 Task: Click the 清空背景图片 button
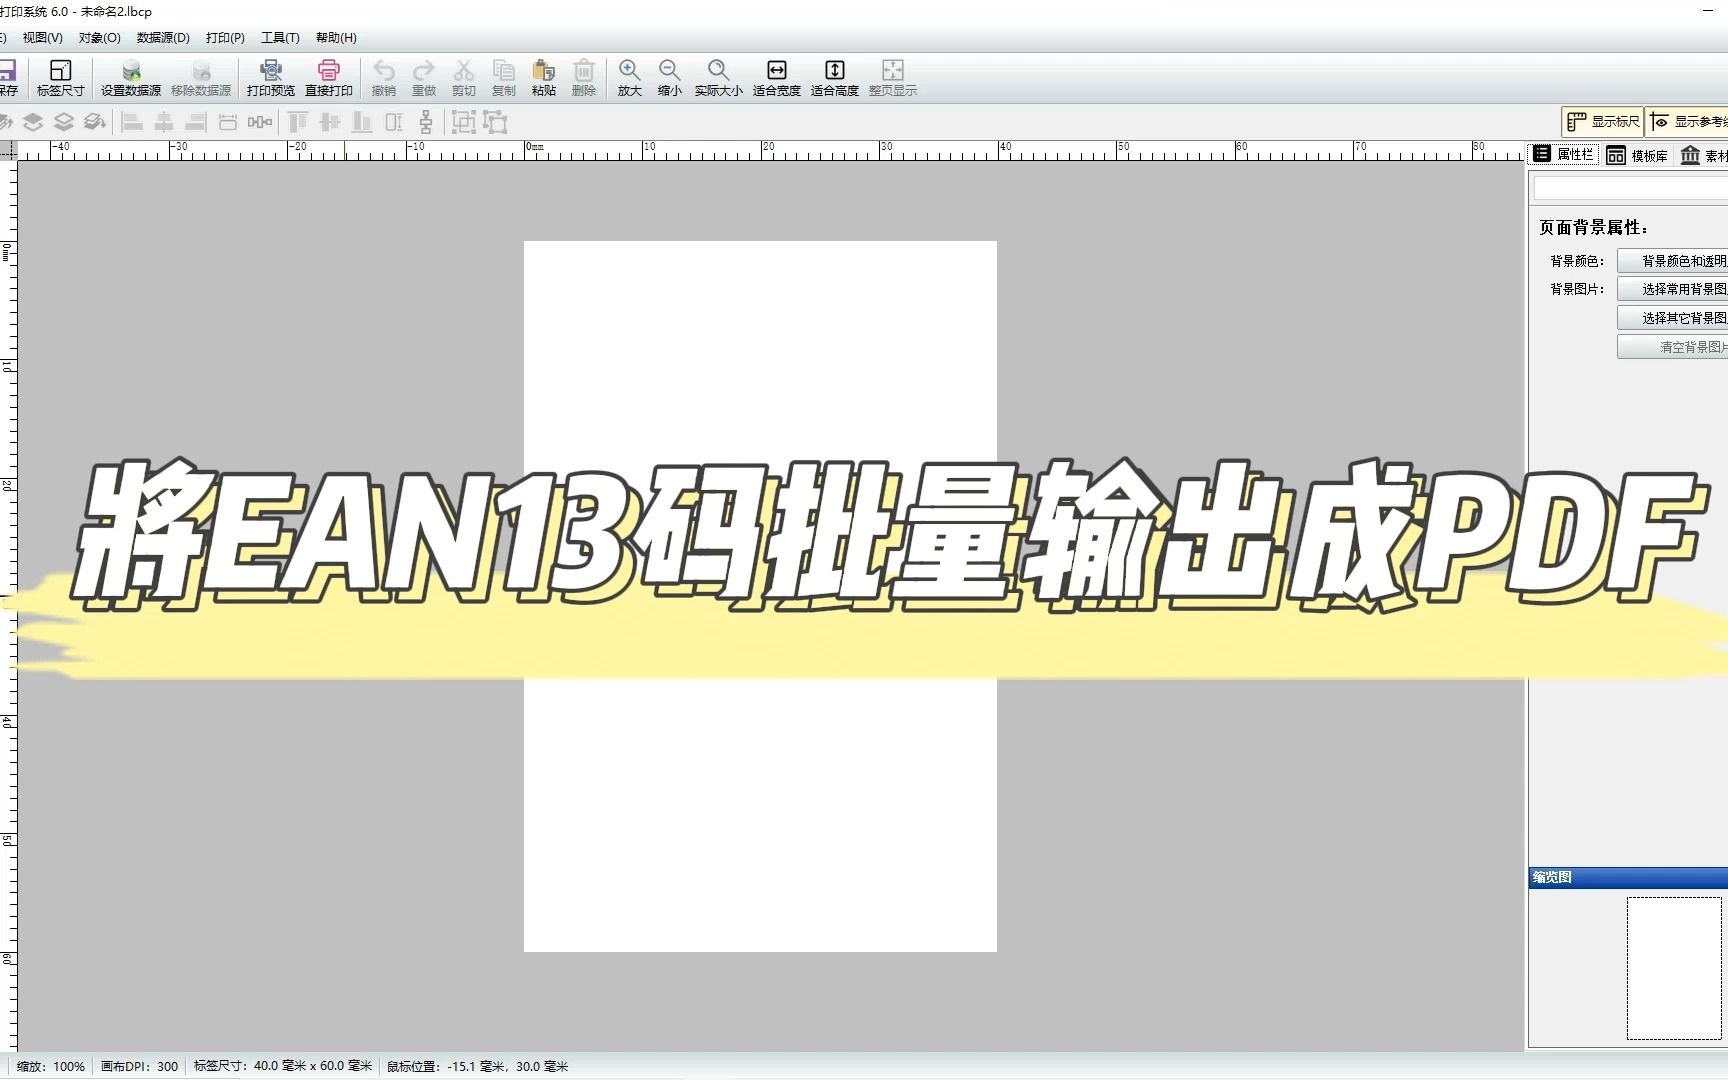point(1673,347)
